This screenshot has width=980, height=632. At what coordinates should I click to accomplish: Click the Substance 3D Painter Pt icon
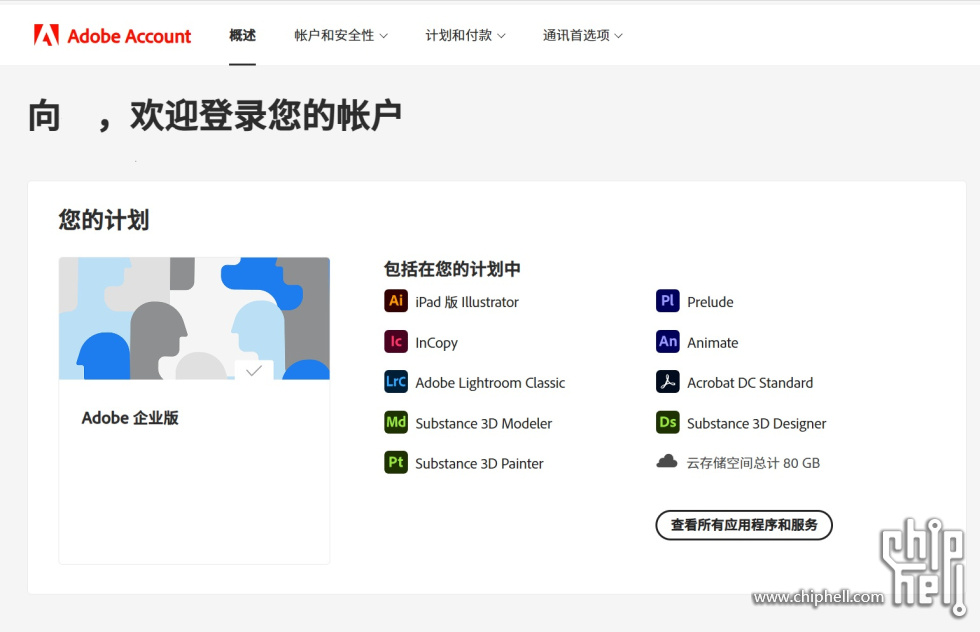[x=396, y=462]
